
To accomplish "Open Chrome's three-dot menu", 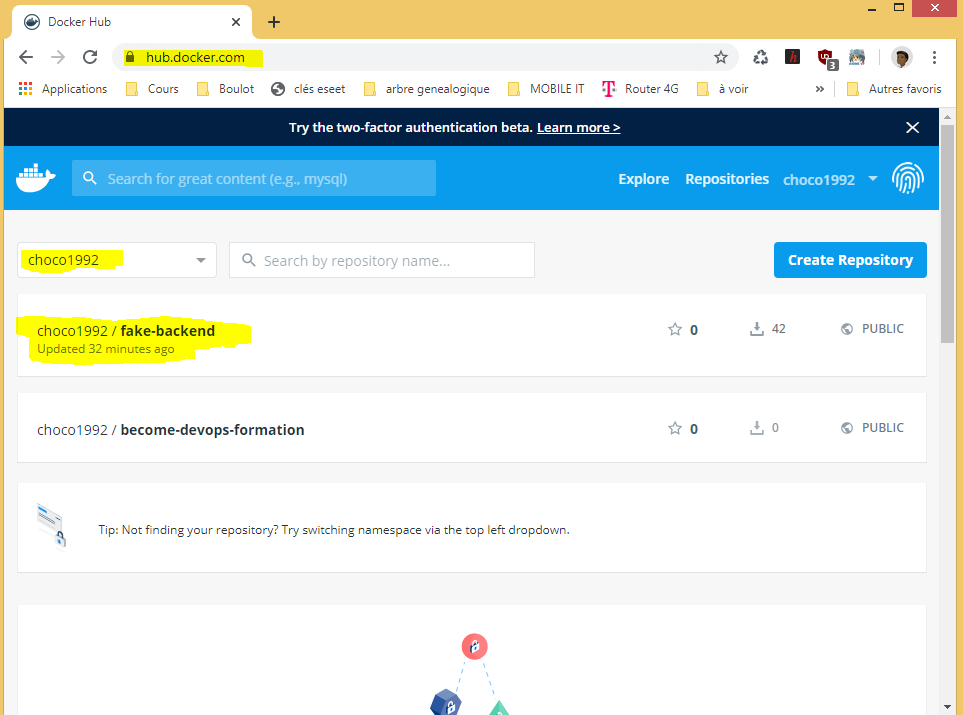I will tap(934, 57).
